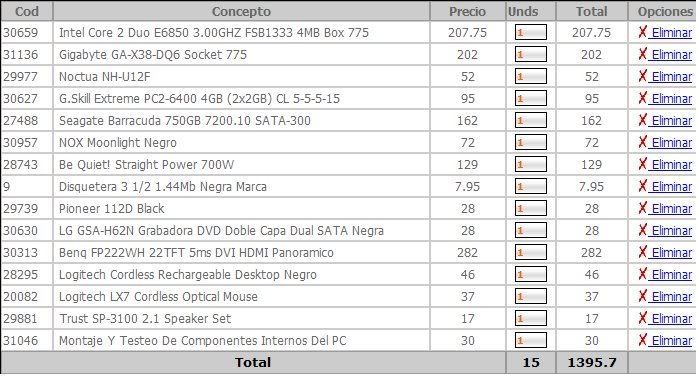The height and width of the screenshot is (384, 696).
Task: Click the Eliminar link for G.Skill Extreme memory
Action: [670, 99]
